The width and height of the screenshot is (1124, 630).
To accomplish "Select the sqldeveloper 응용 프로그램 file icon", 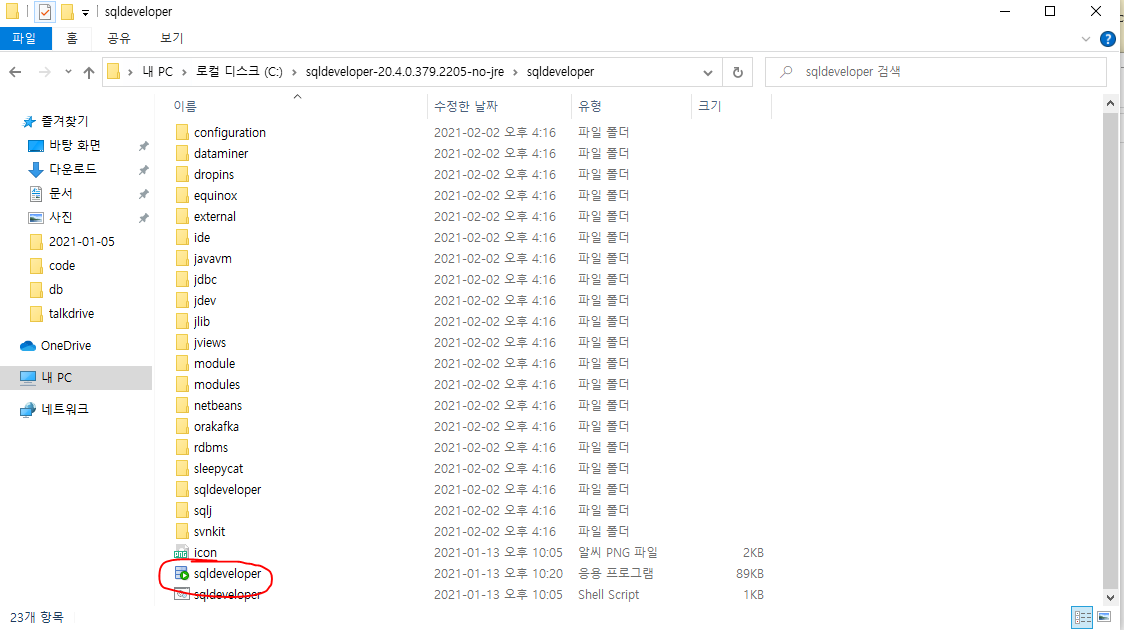I will pos(182,574).
